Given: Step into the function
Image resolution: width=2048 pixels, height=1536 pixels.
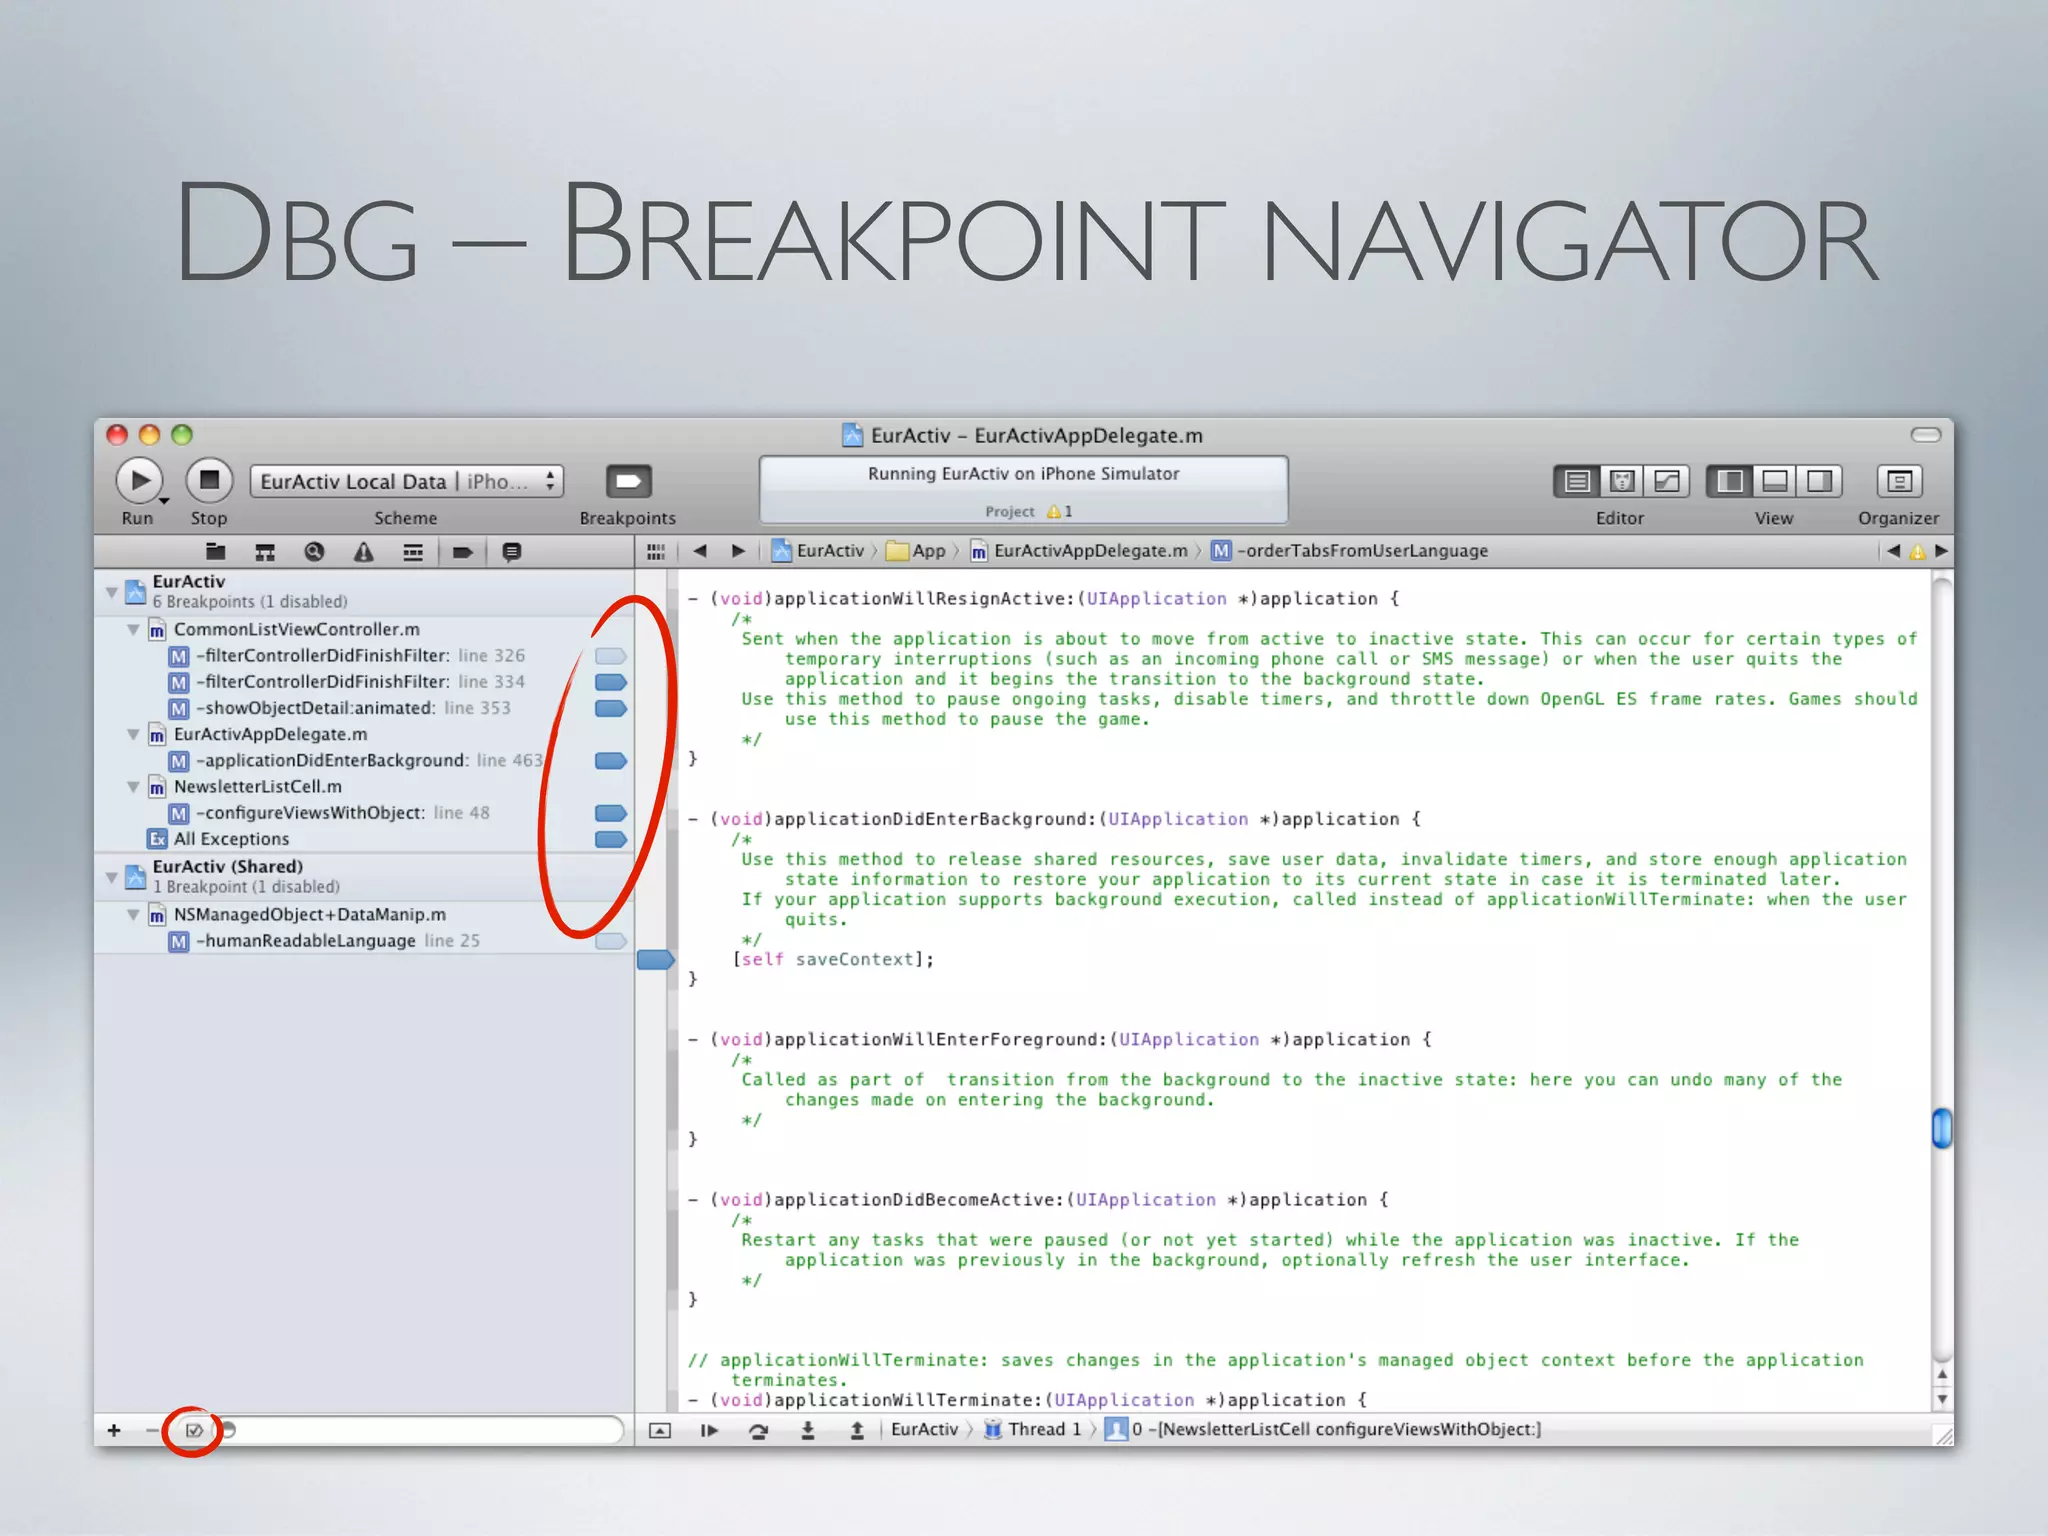Looking at the screenshot, I should coord(808,1431).
